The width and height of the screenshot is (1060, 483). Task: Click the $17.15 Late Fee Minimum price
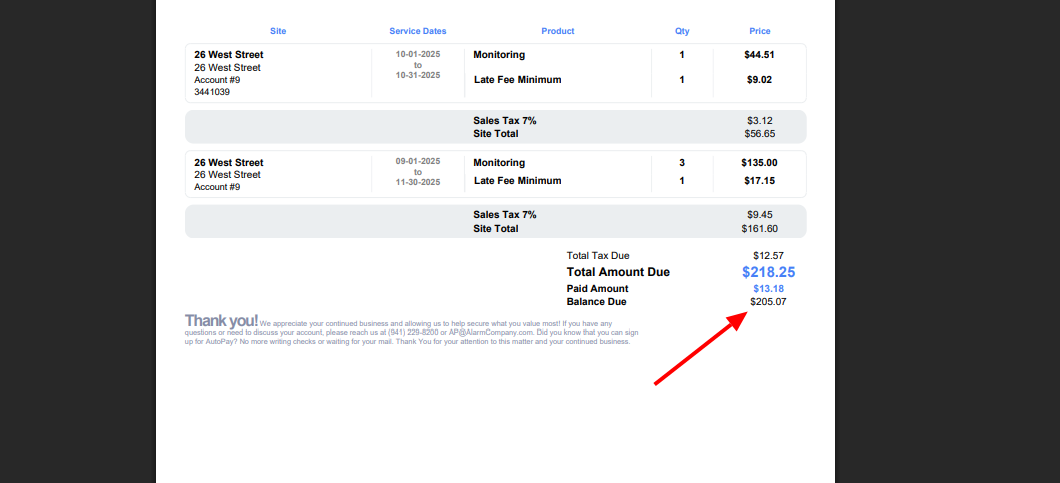[760, 181]
